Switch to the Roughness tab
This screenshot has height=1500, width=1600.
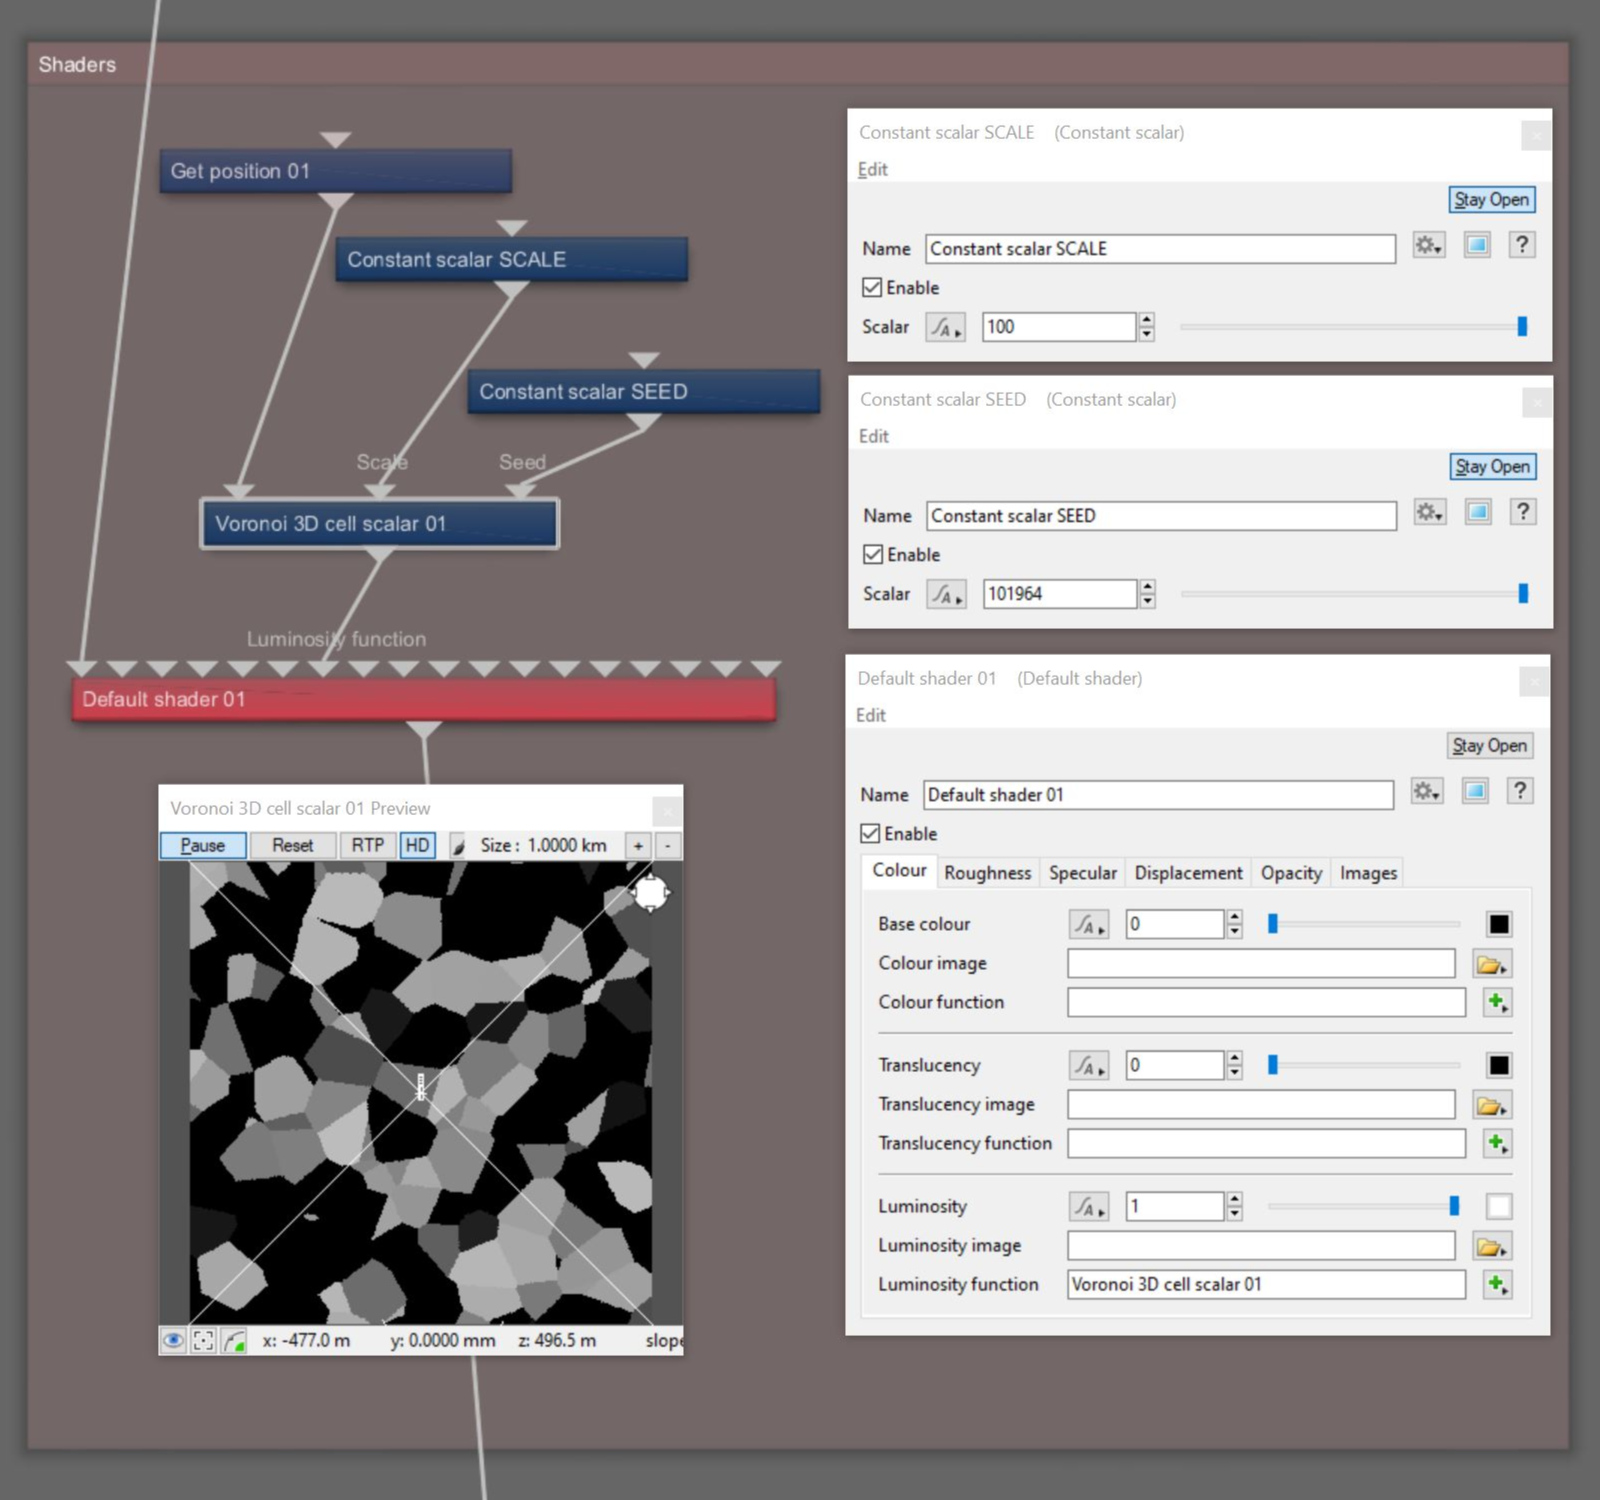click(x=987, y=873)
